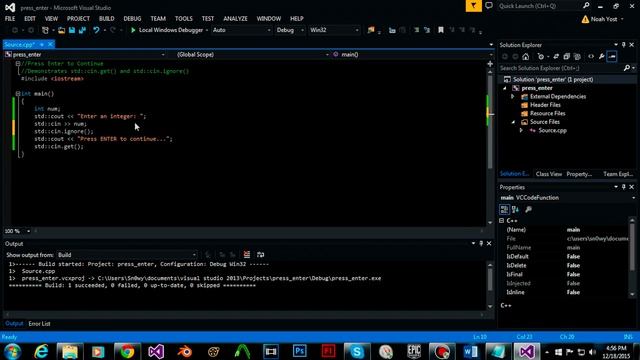Click Property Pages wrench icon in Properties
Image resolution: width=640 pixels, height=360 pixels.
(529, 209)
